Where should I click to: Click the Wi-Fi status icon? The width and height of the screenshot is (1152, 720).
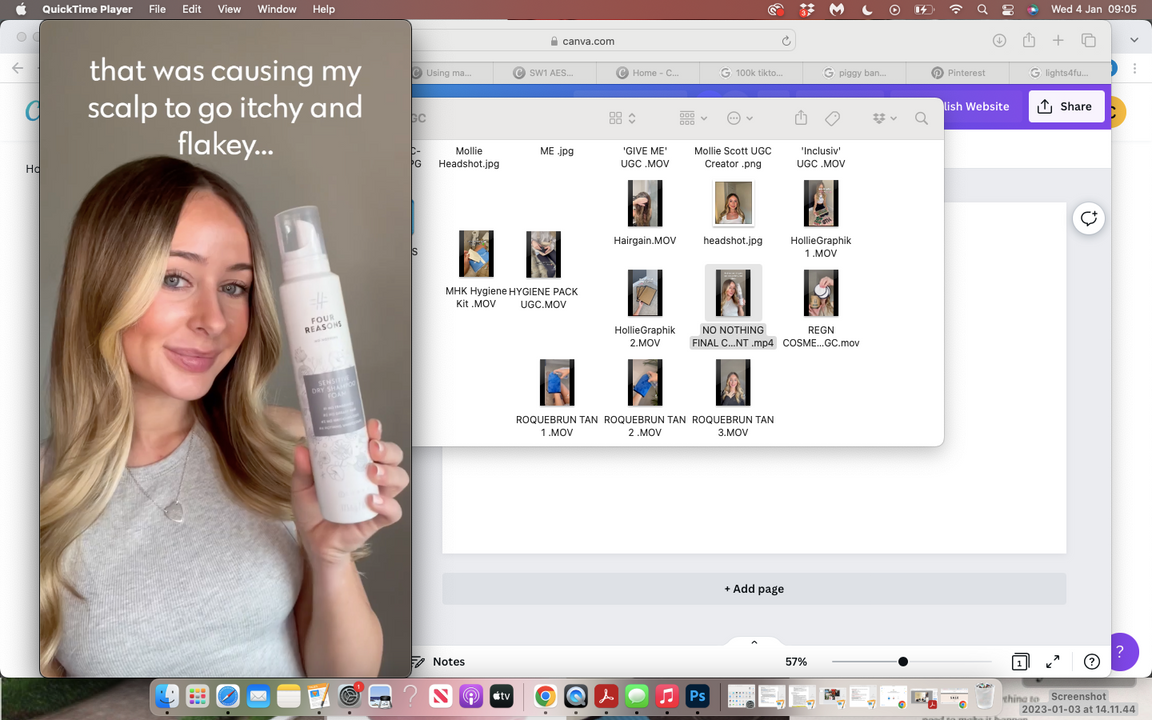pyautogui.click(x=956, y=10)
